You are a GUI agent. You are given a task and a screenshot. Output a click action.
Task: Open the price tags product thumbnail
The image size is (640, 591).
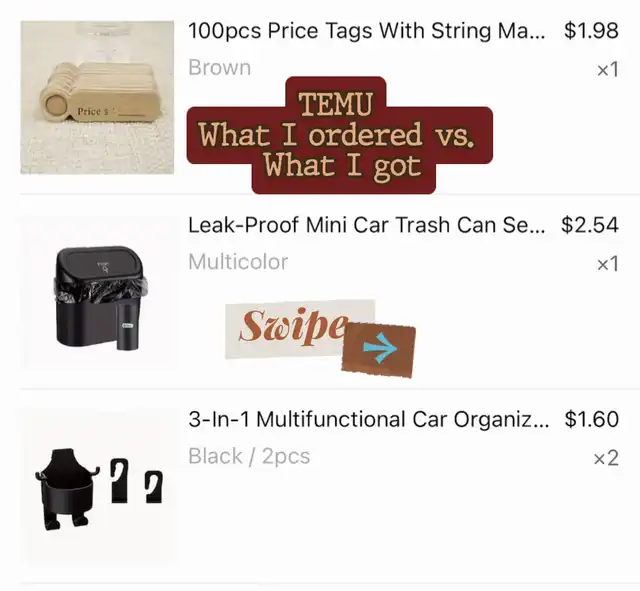tap(97, 98)
